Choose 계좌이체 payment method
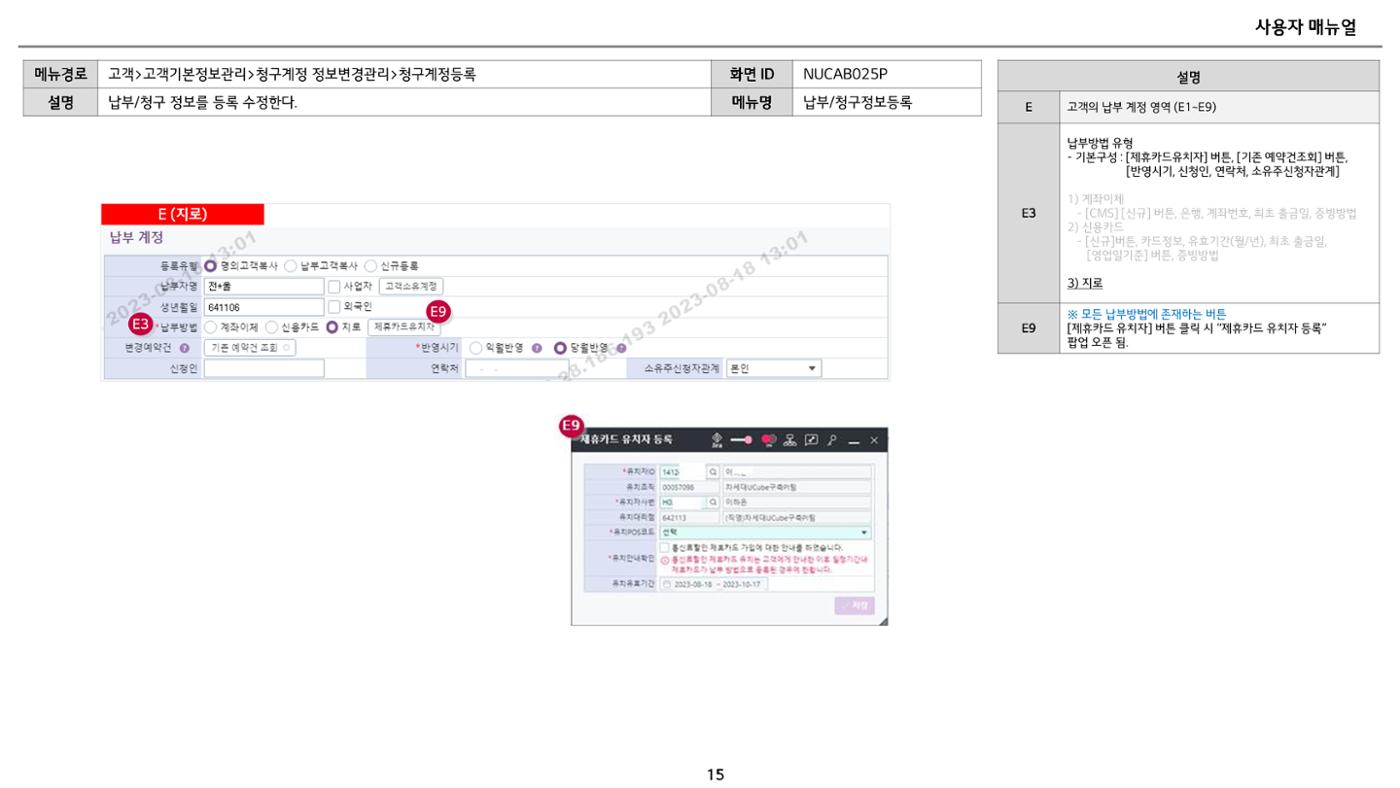1400x788 pixels. 210,327
